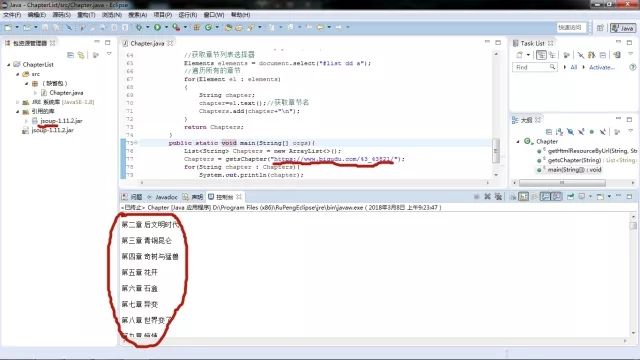Click the Run Last Tool (external tools) icon
This screenshot has width=640, height=360.
click(176, 27)
